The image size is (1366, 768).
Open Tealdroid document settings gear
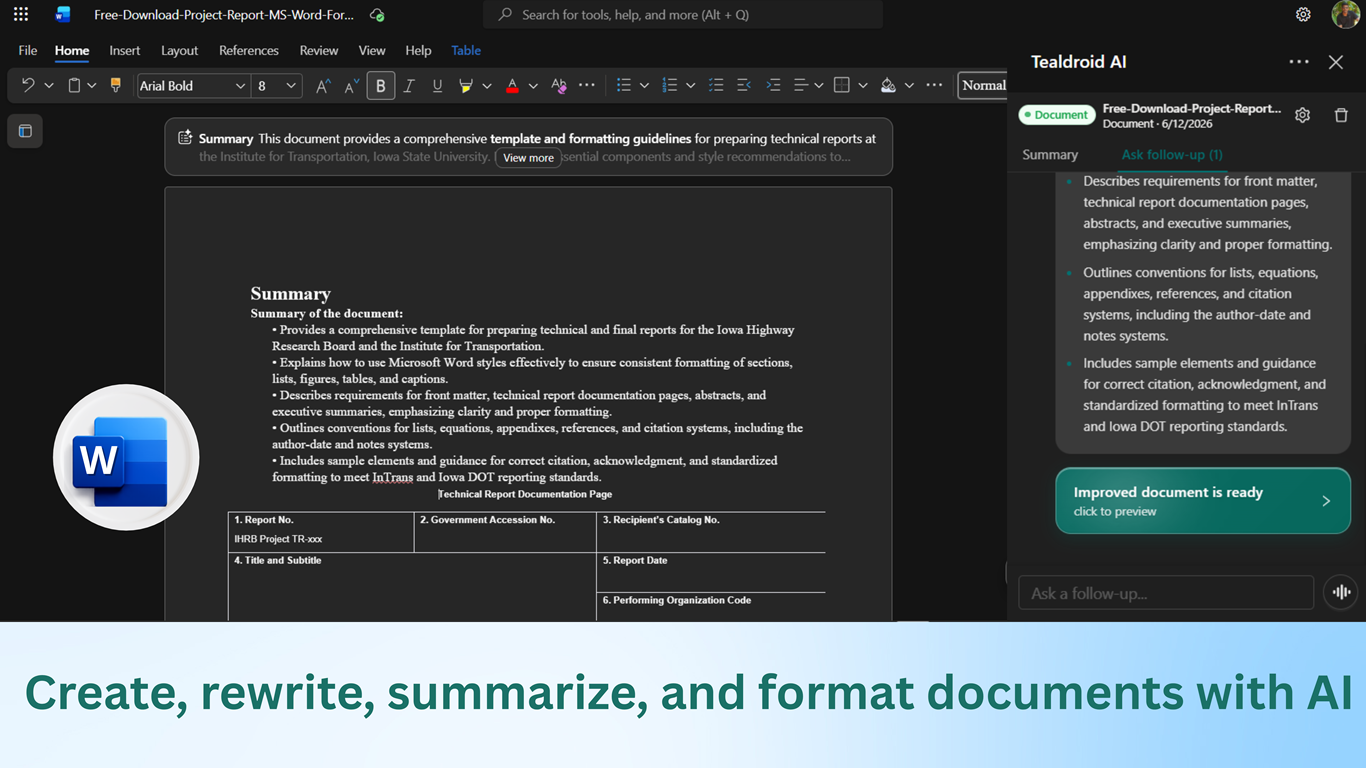pyautogui.click(x=1302, y=115)
